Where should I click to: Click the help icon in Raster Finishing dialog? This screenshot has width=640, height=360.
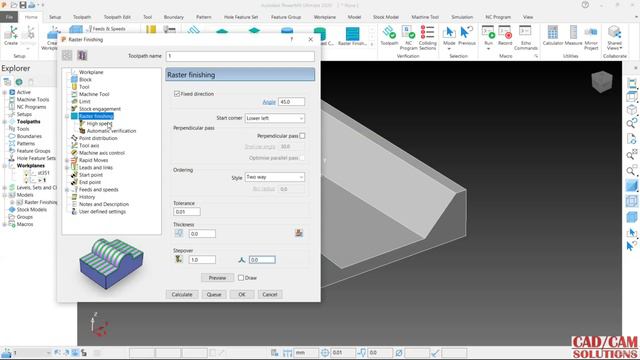click(291, 39)
